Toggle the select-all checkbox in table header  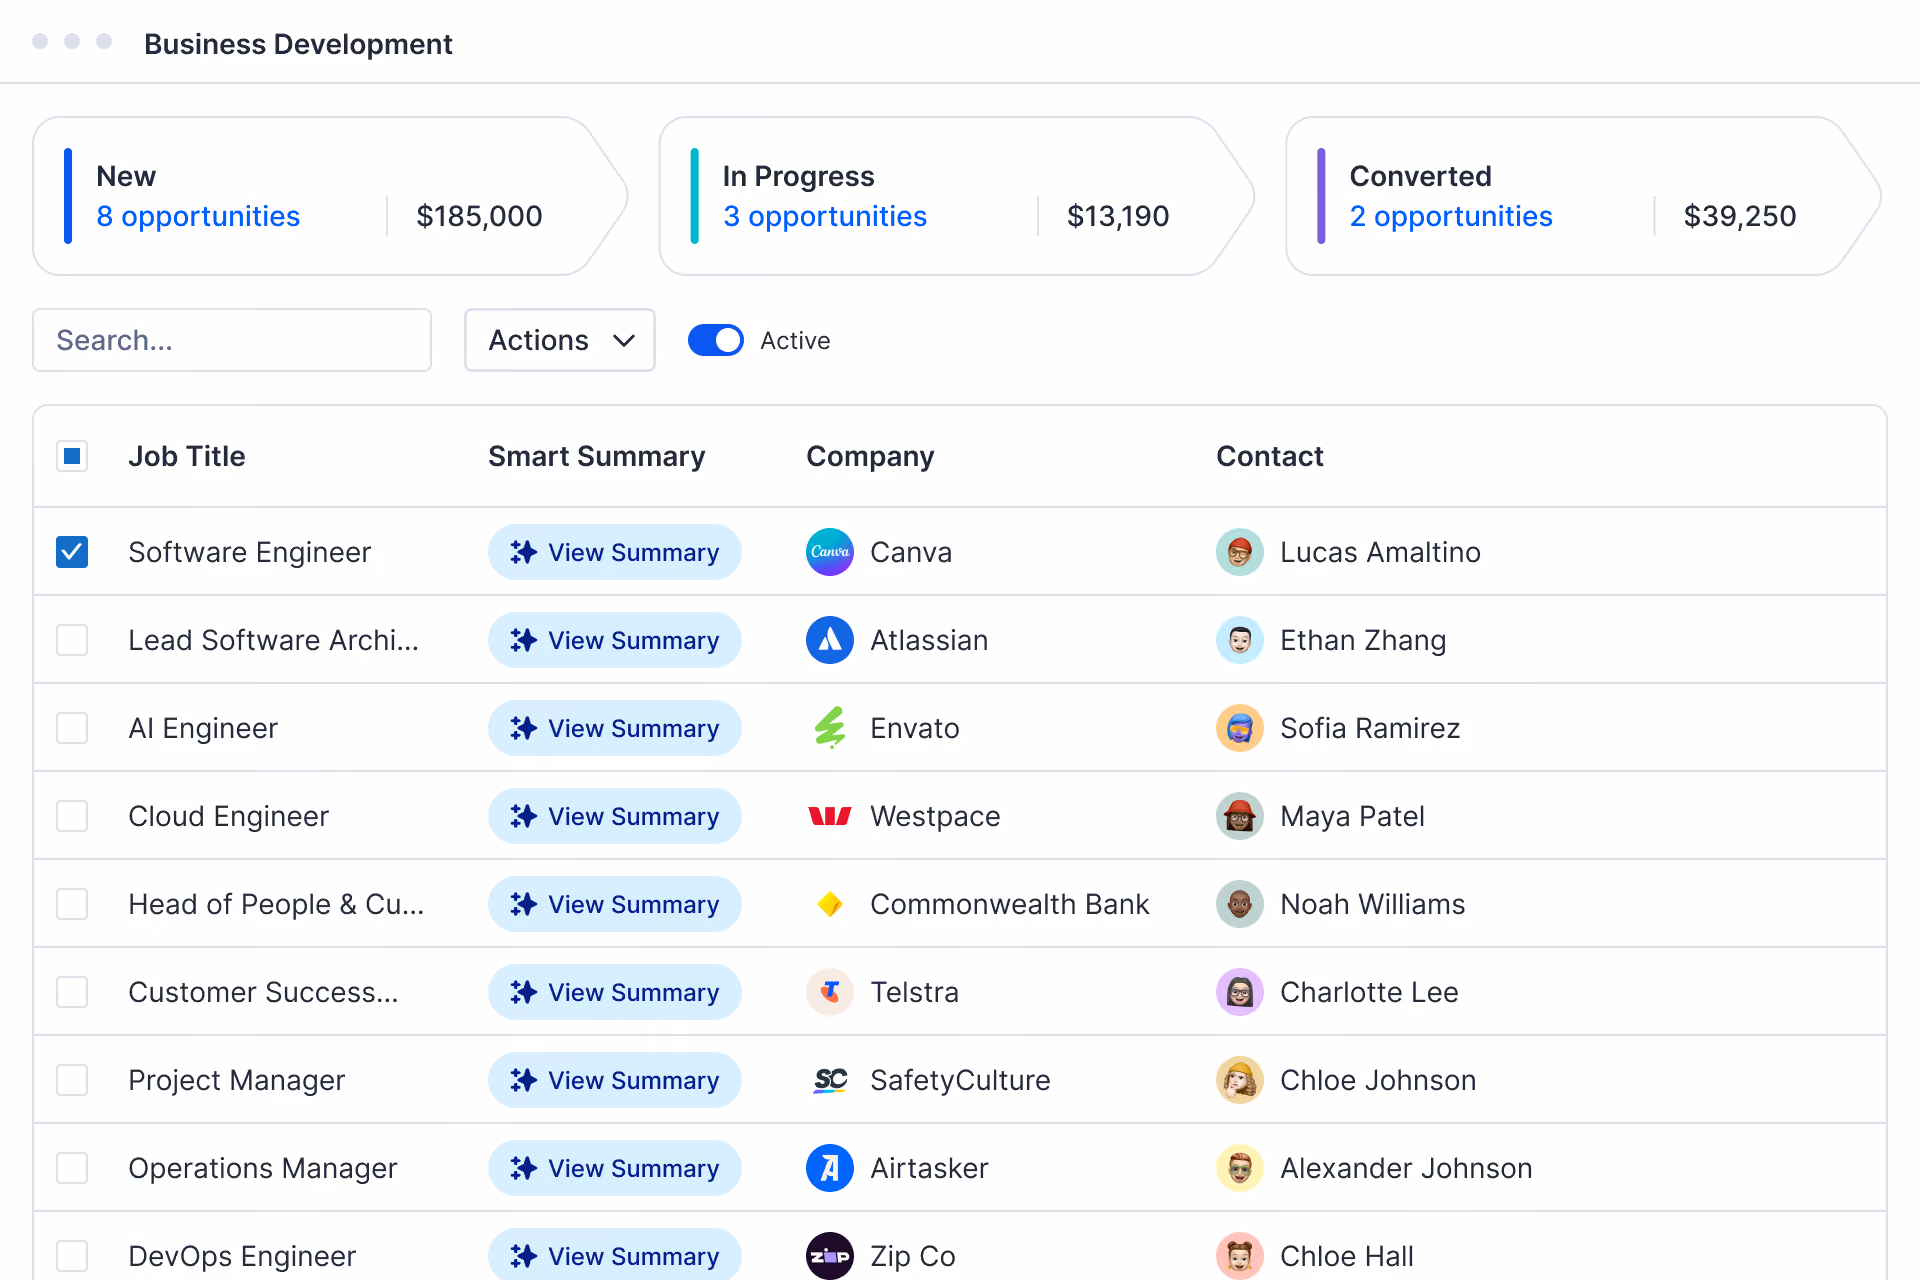[x=72, y=456]
